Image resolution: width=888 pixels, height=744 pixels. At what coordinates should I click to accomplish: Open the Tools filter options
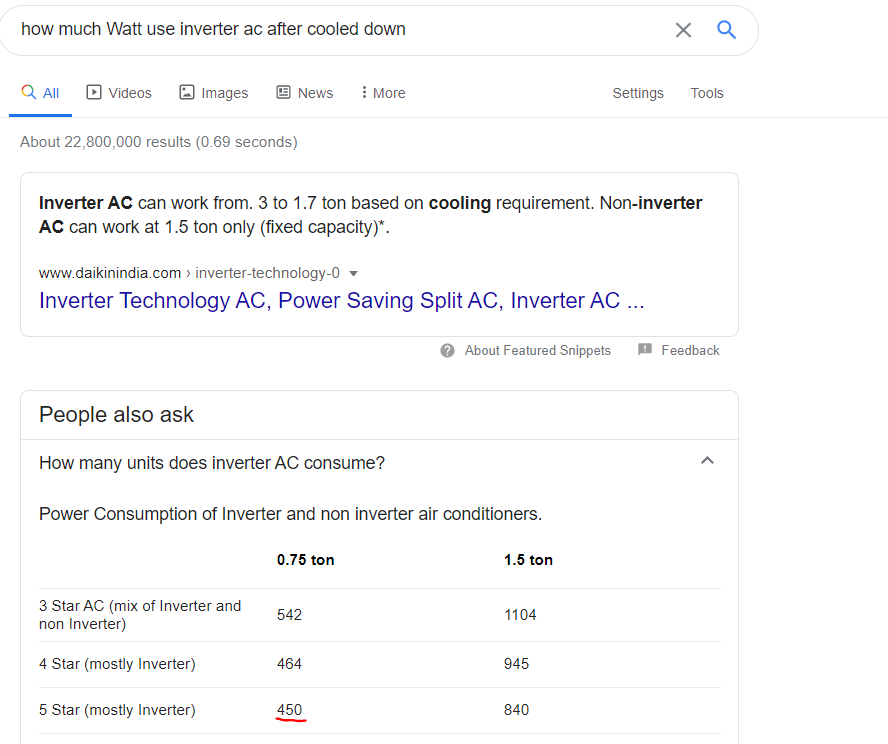pos(707,93)
